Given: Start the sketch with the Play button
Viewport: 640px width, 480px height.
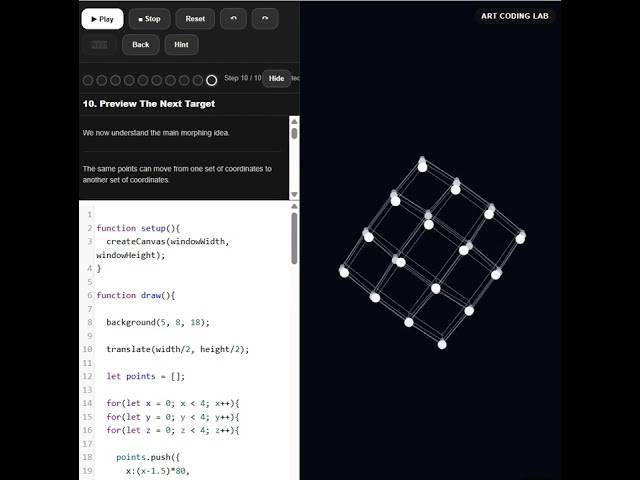Looking at the screenshot, I should coord(102,19).
